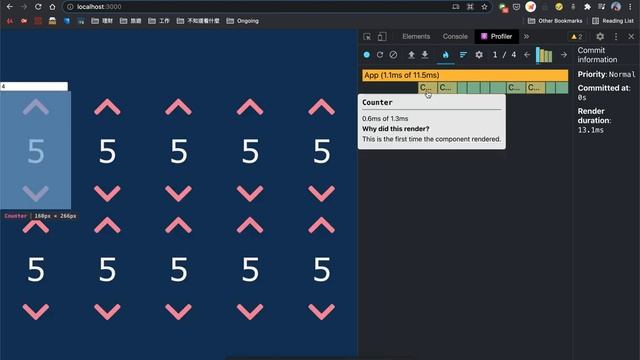The image size is (640, 360).
Task: Focus the white input field showing 4
Action: click(x=34, y=87)
